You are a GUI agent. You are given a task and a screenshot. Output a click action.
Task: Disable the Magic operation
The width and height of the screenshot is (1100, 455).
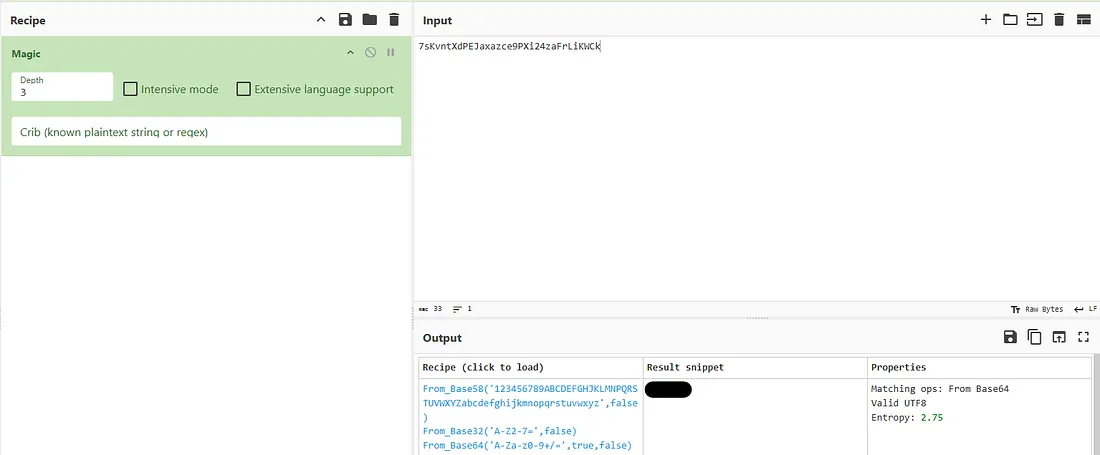370,52
